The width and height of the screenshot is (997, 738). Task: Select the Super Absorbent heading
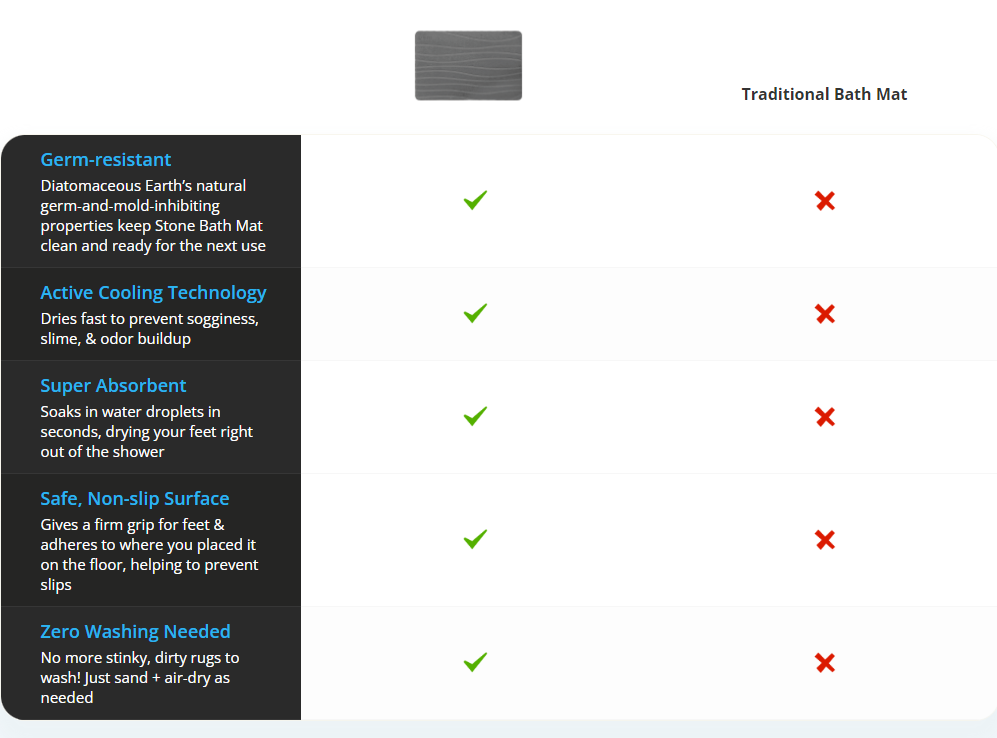[113, 386]
